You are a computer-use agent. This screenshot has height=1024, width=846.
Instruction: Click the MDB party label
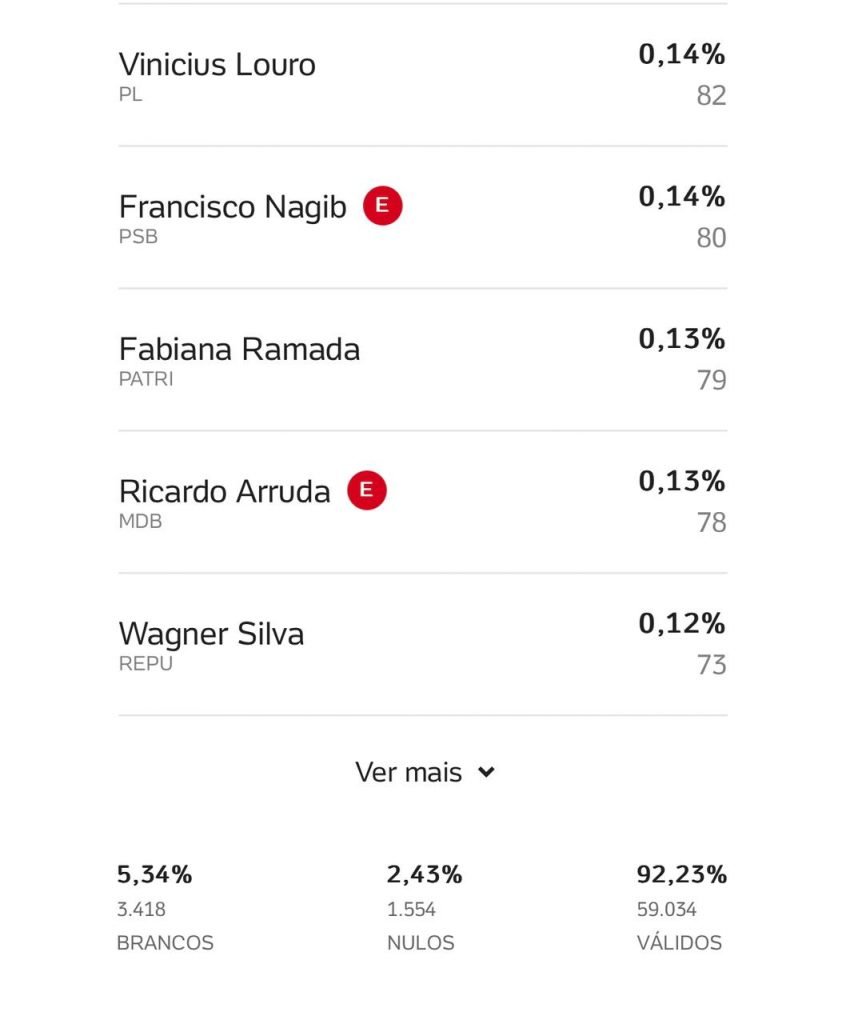(140, 521)
